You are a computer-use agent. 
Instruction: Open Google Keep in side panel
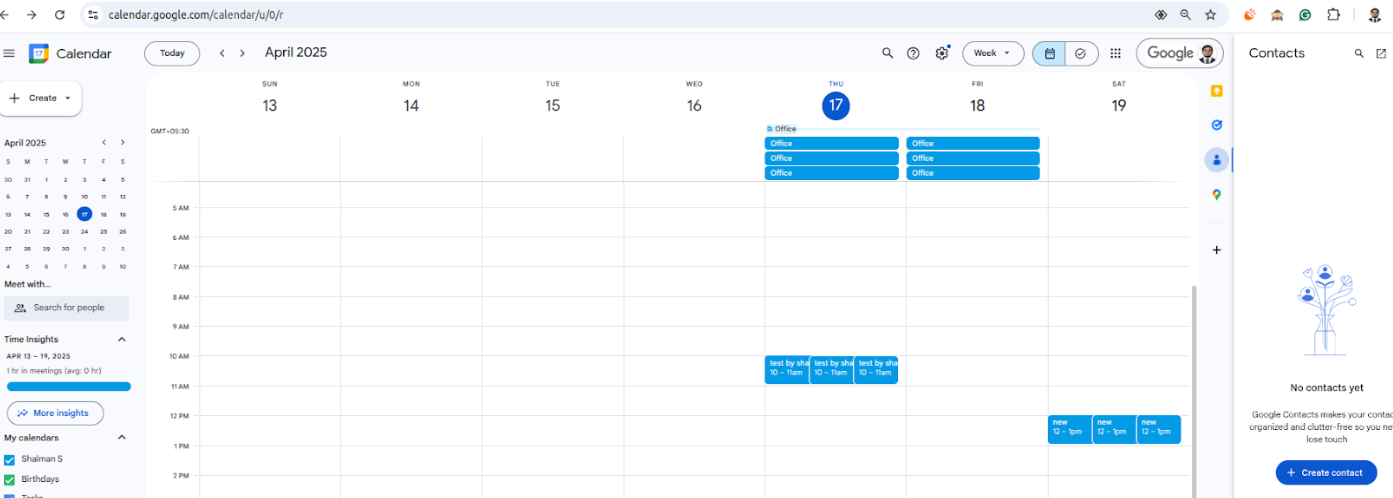pos(1216,91)
